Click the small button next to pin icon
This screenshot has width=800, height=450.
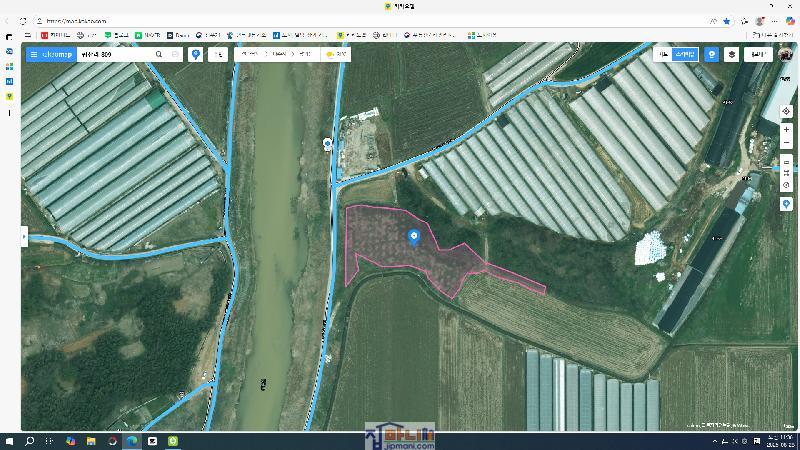pyautogui.click(x=218, y=54)
